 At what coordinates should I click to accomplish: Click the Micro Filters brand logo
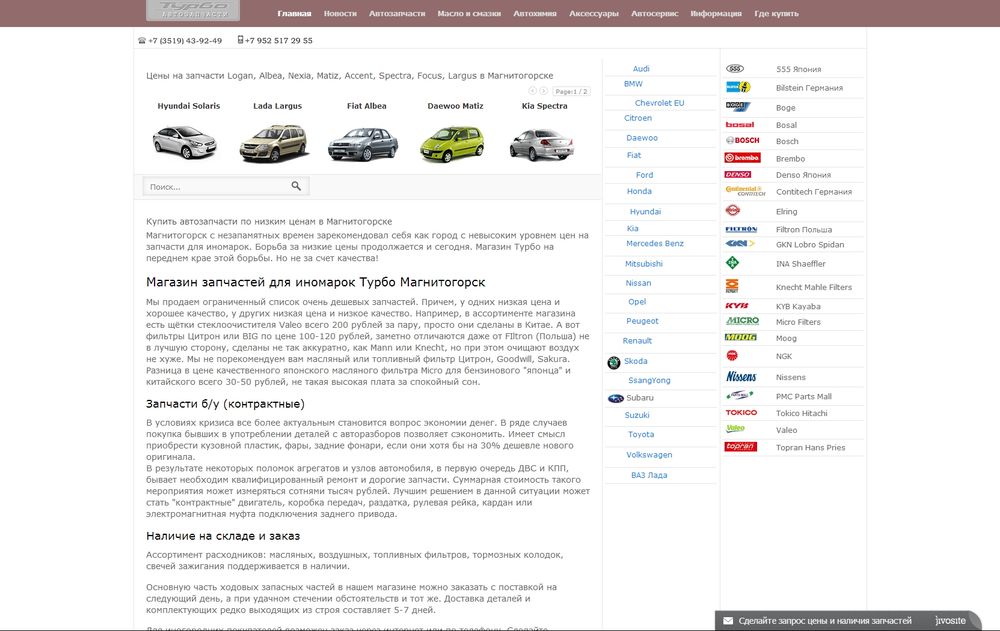[x=742, y=321]
